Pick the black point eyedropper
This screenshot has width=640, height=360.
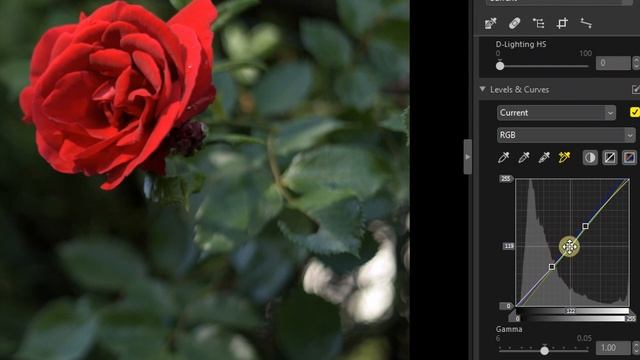504,158
